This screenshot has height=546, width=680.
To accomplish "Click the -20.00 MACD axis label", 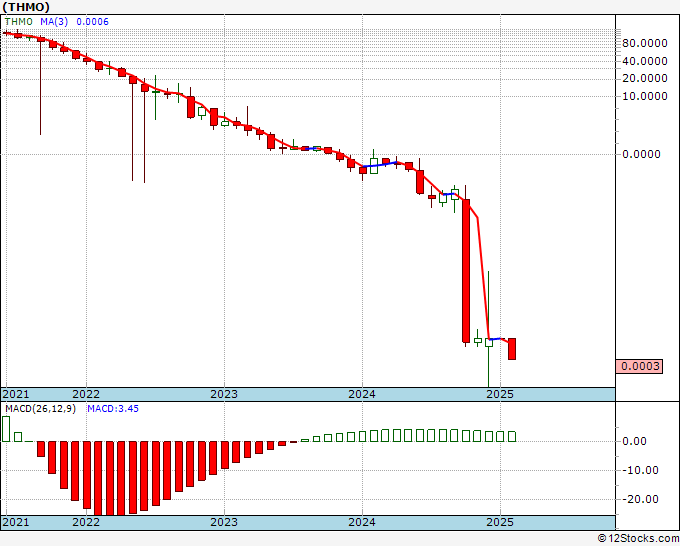I will [x=642, y=499].
